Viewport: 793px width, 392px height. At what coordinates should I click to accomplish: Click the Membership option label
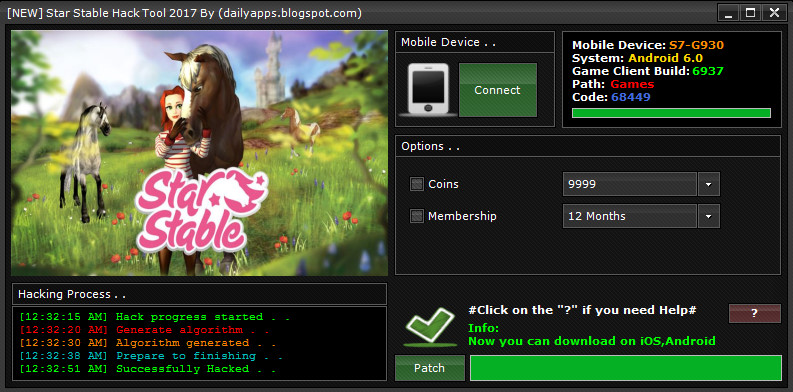click(x=462, y=216)
